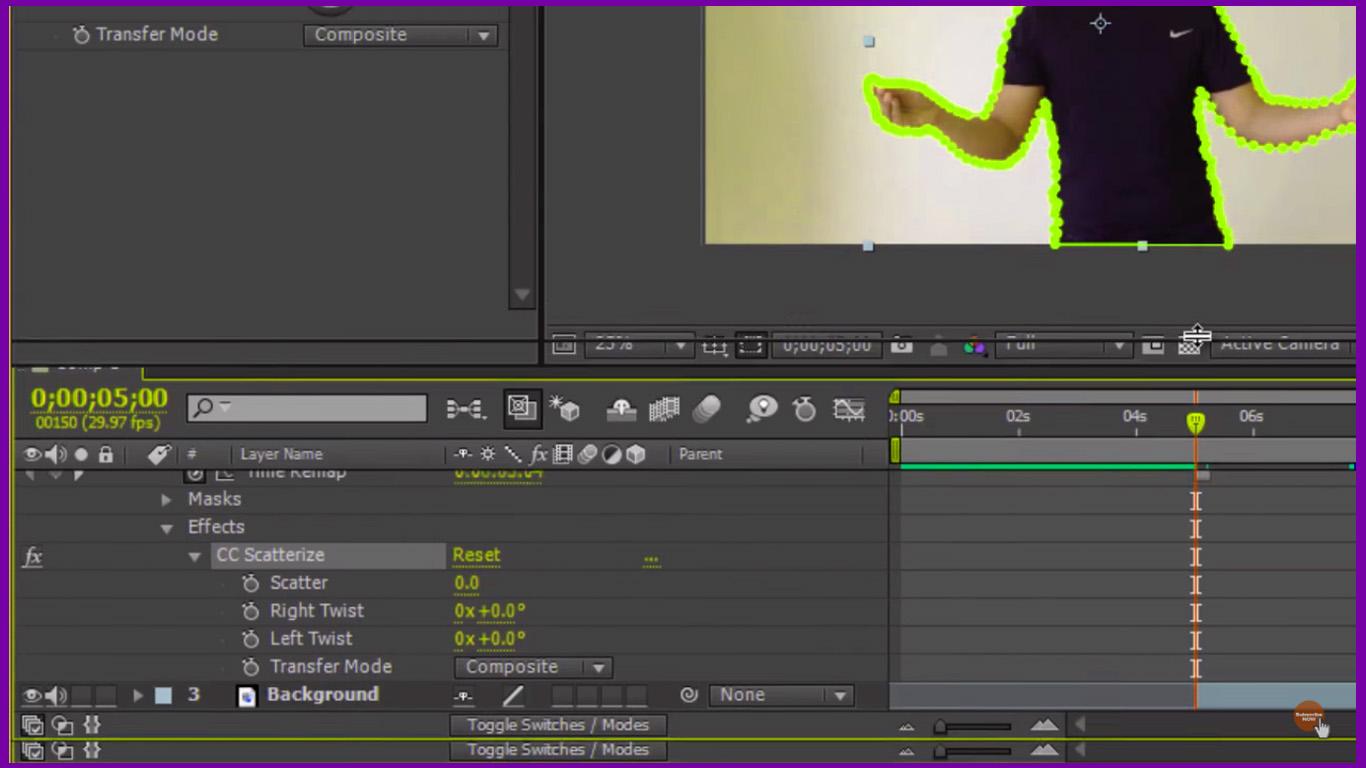1366x768 pixels.
Task: Open the Full resolution dropdown in viewer
Action: (x=1064, y=345)
